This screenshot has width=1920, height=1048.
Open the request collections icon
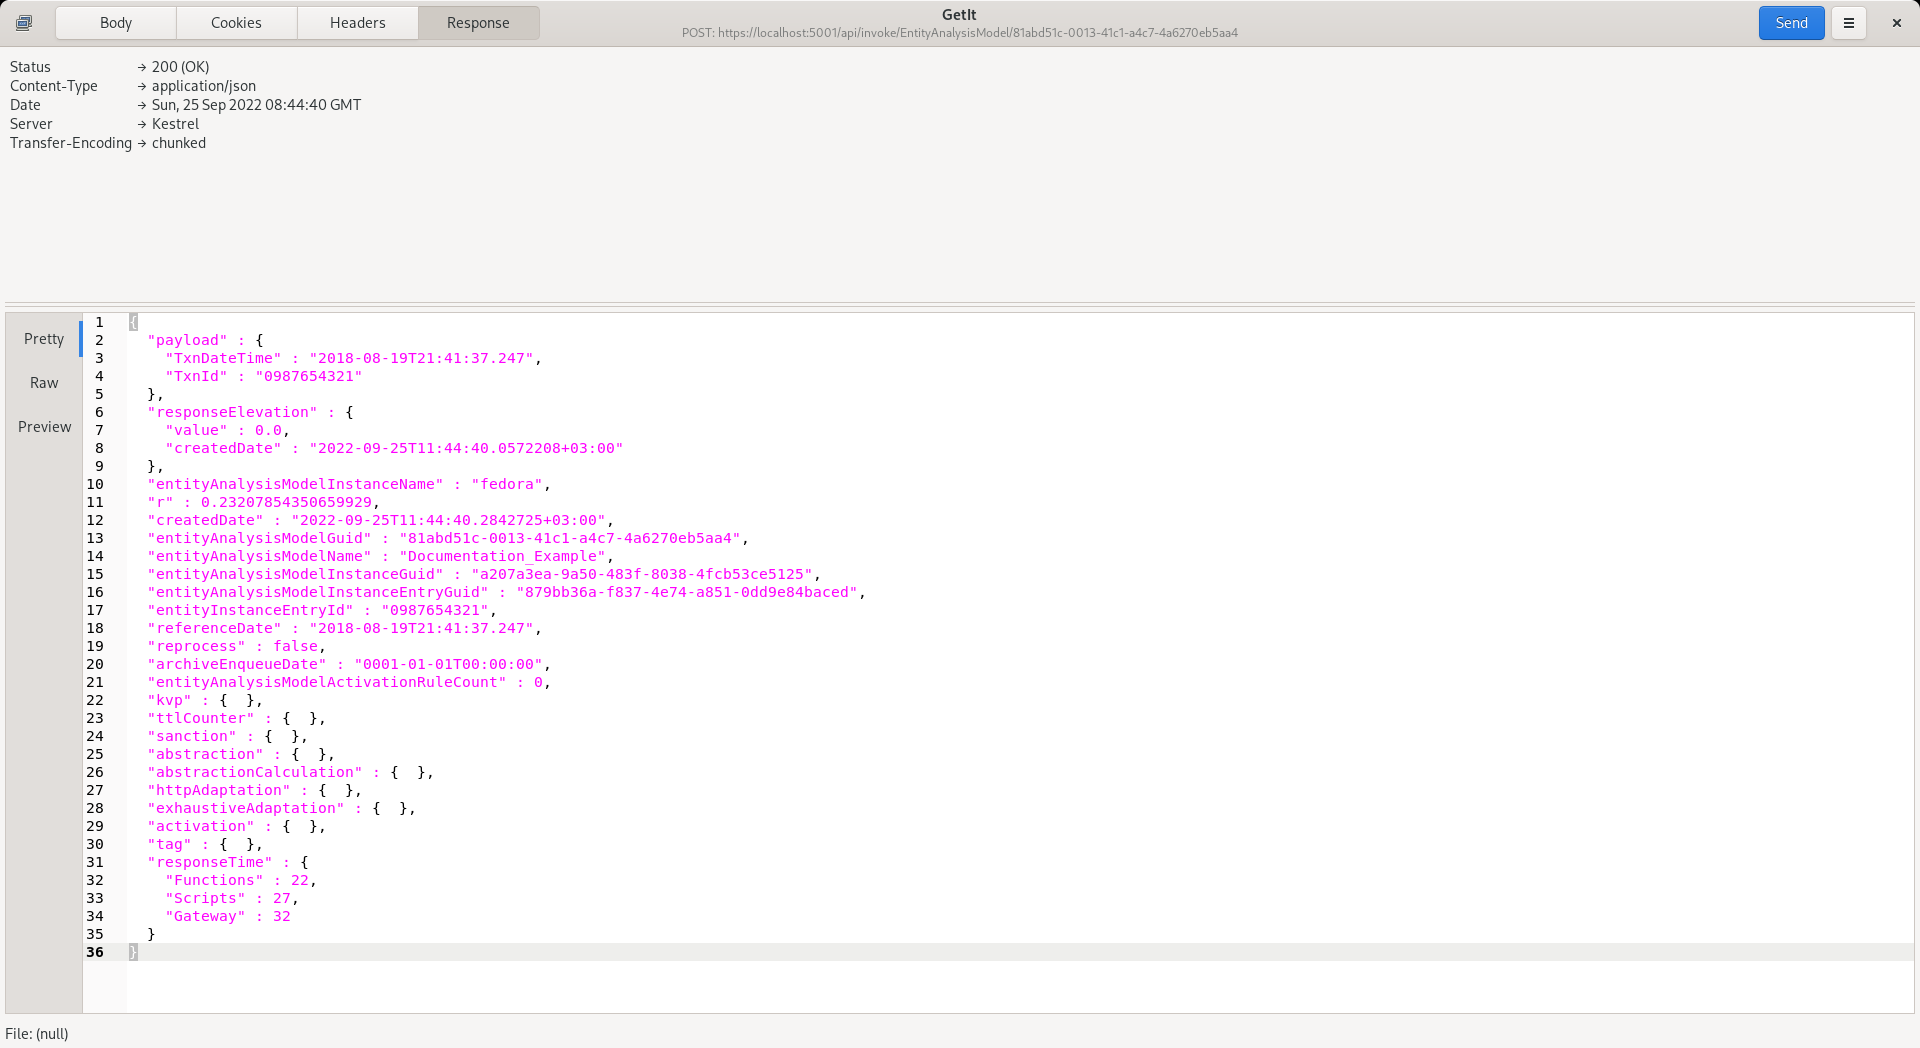point(24,23)
